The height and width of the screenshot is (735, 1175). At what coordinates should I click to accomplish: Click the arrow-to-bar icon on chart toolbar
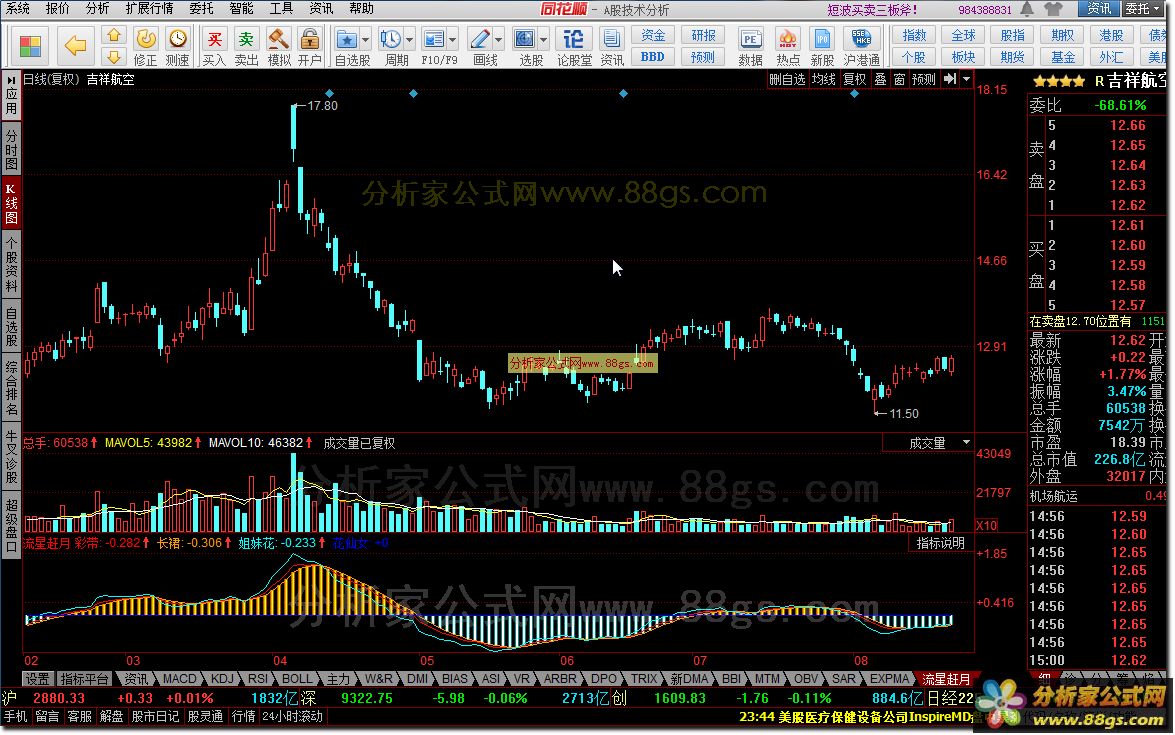[950, 79]
